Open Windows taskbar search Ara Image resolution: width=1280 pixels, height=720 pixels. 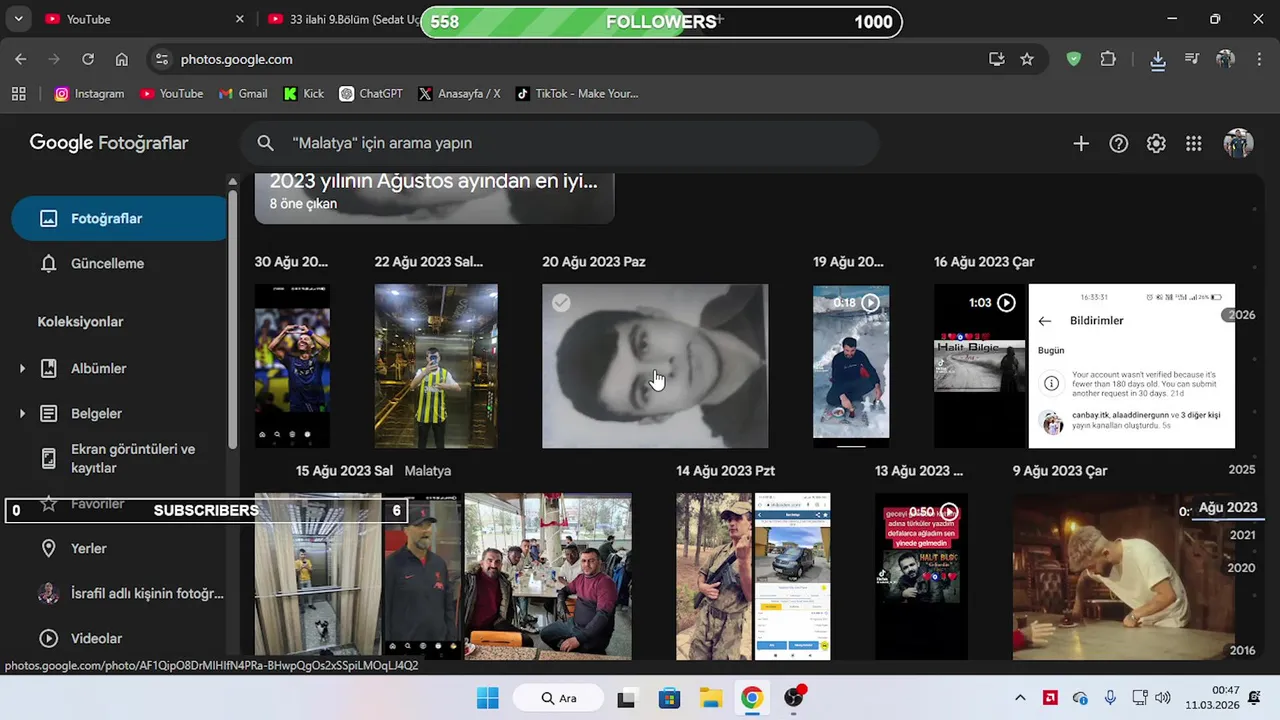point(558,698)
